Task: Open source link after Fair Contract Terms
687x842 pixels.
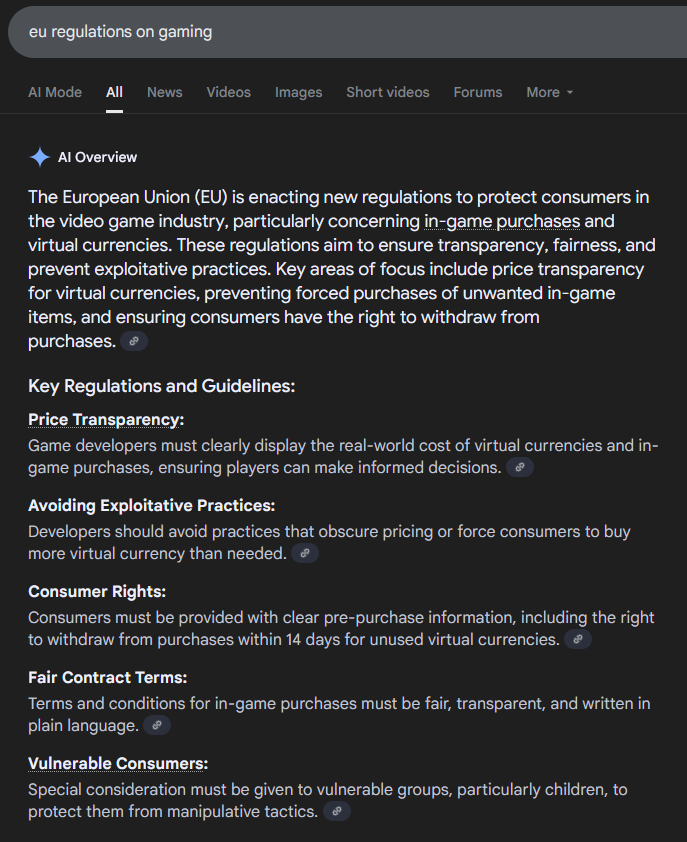Action: (157, 725)
